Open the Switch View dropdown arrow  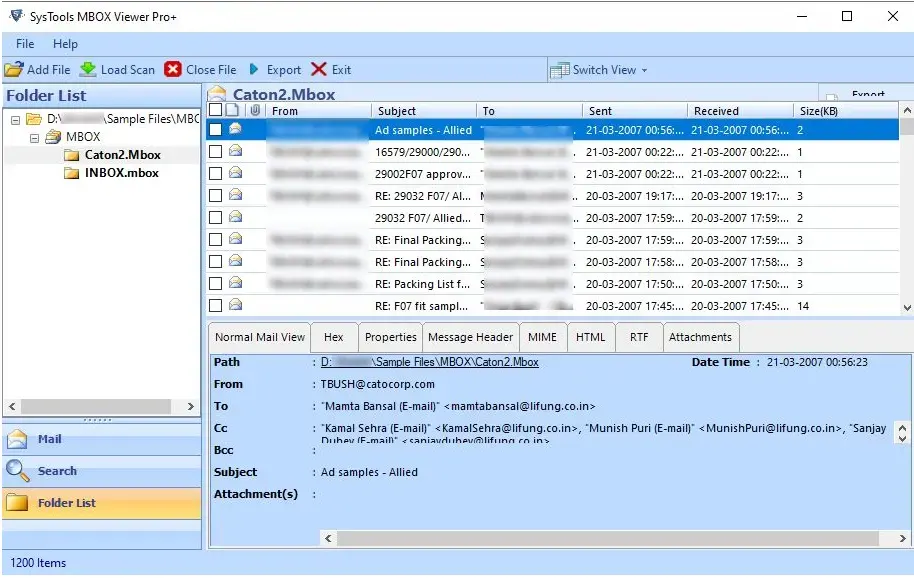tap(644, 71)
